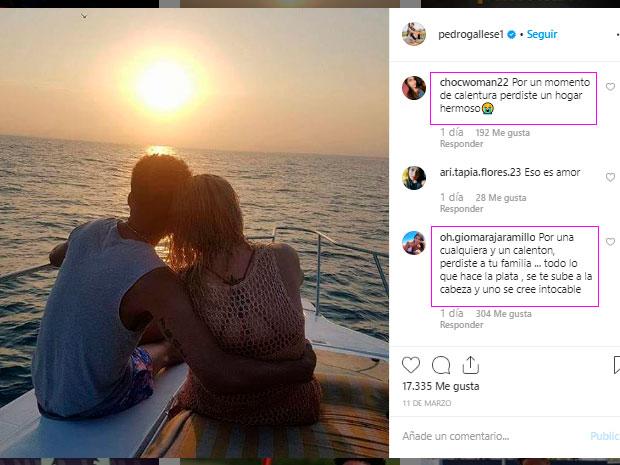View the 192 Me gusta count
620x465 pixels.
(503, 133)
